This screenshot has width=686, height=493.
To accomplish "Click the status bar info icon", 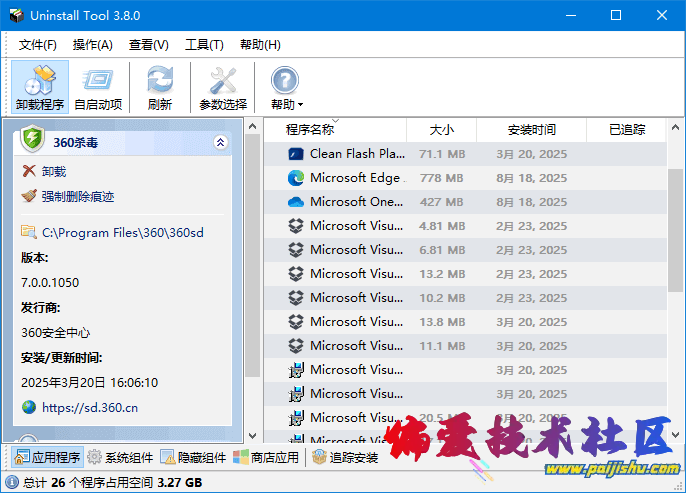I will [x=12, y=482].
